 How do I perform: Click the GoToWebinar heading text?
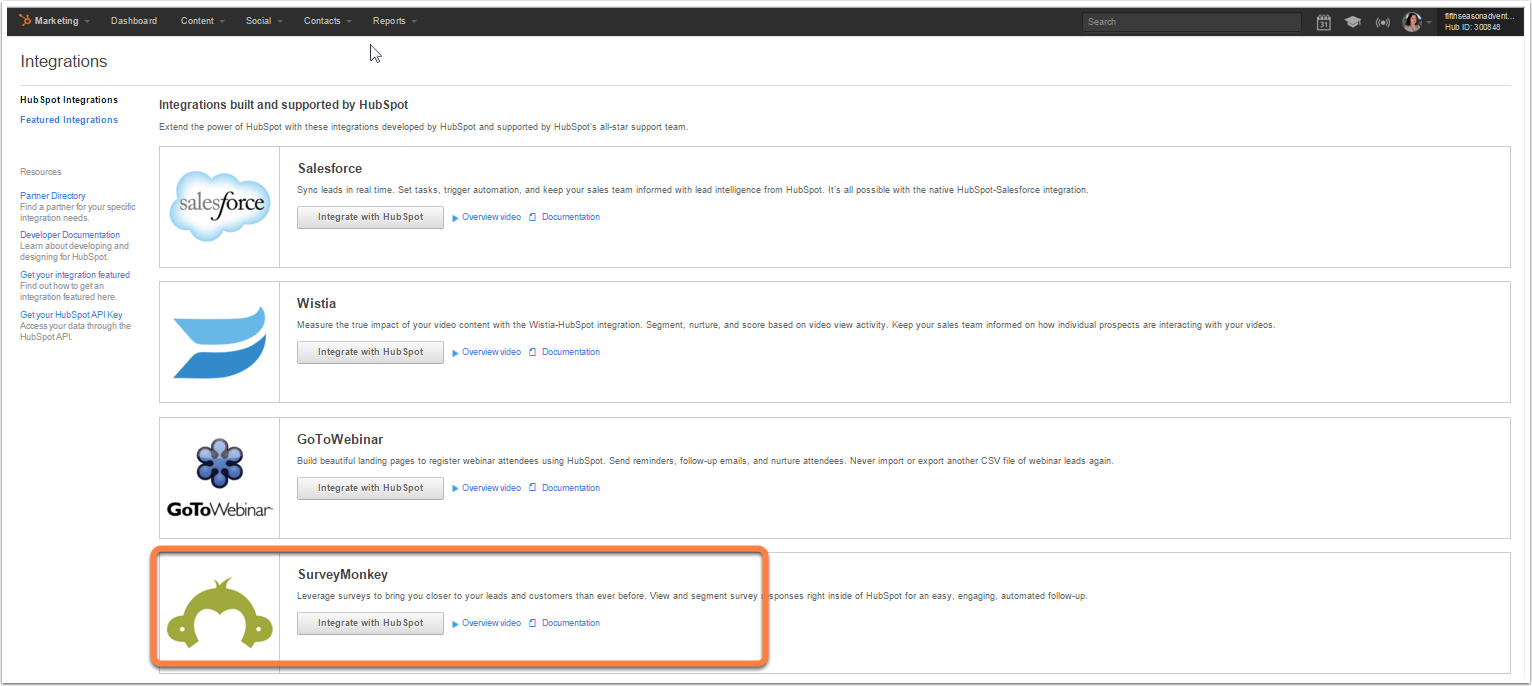[x=341, y=439]
